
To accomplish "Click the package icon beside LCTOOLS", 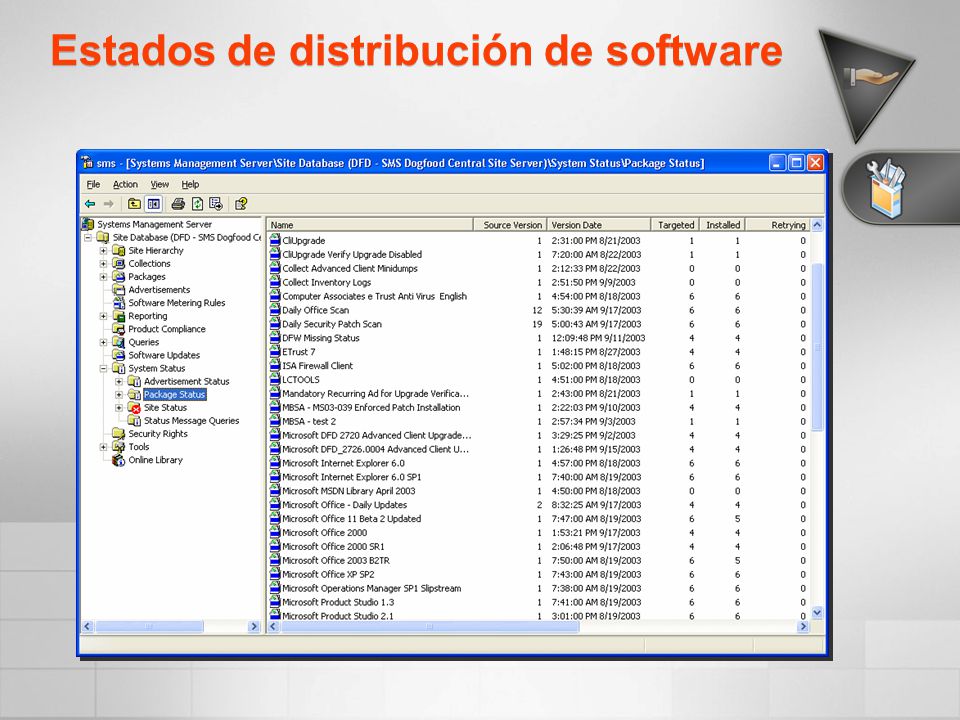I will point(276,380).
